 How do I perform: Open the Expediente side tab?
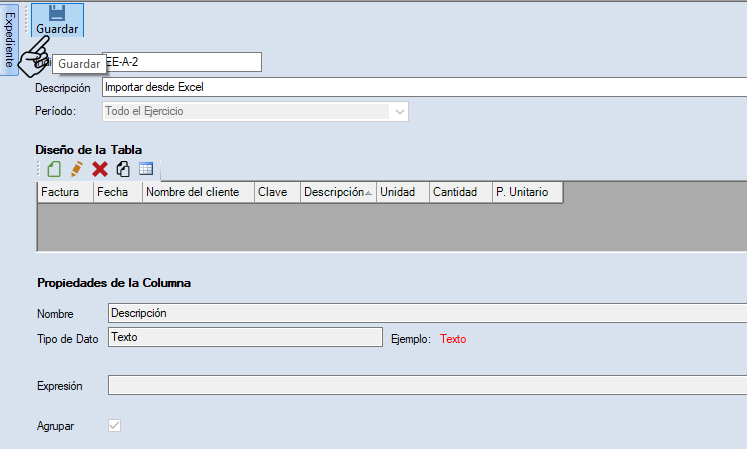(x=9, y=39)
